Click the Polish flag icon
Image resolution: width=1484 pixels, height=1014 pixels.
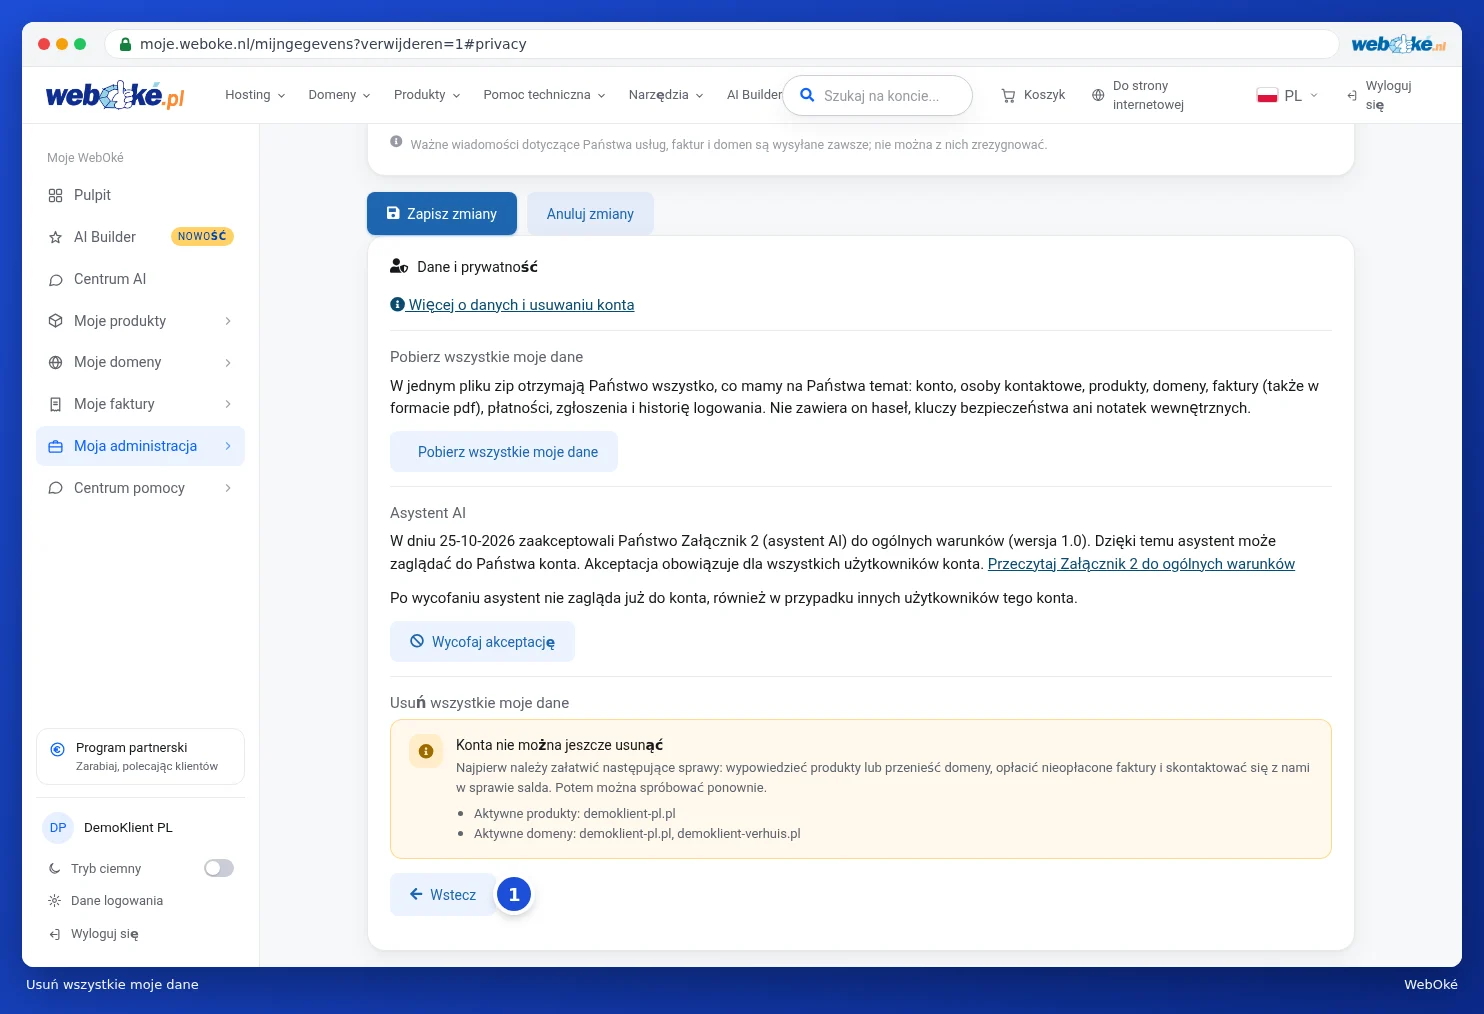(x=1267, y=95)
